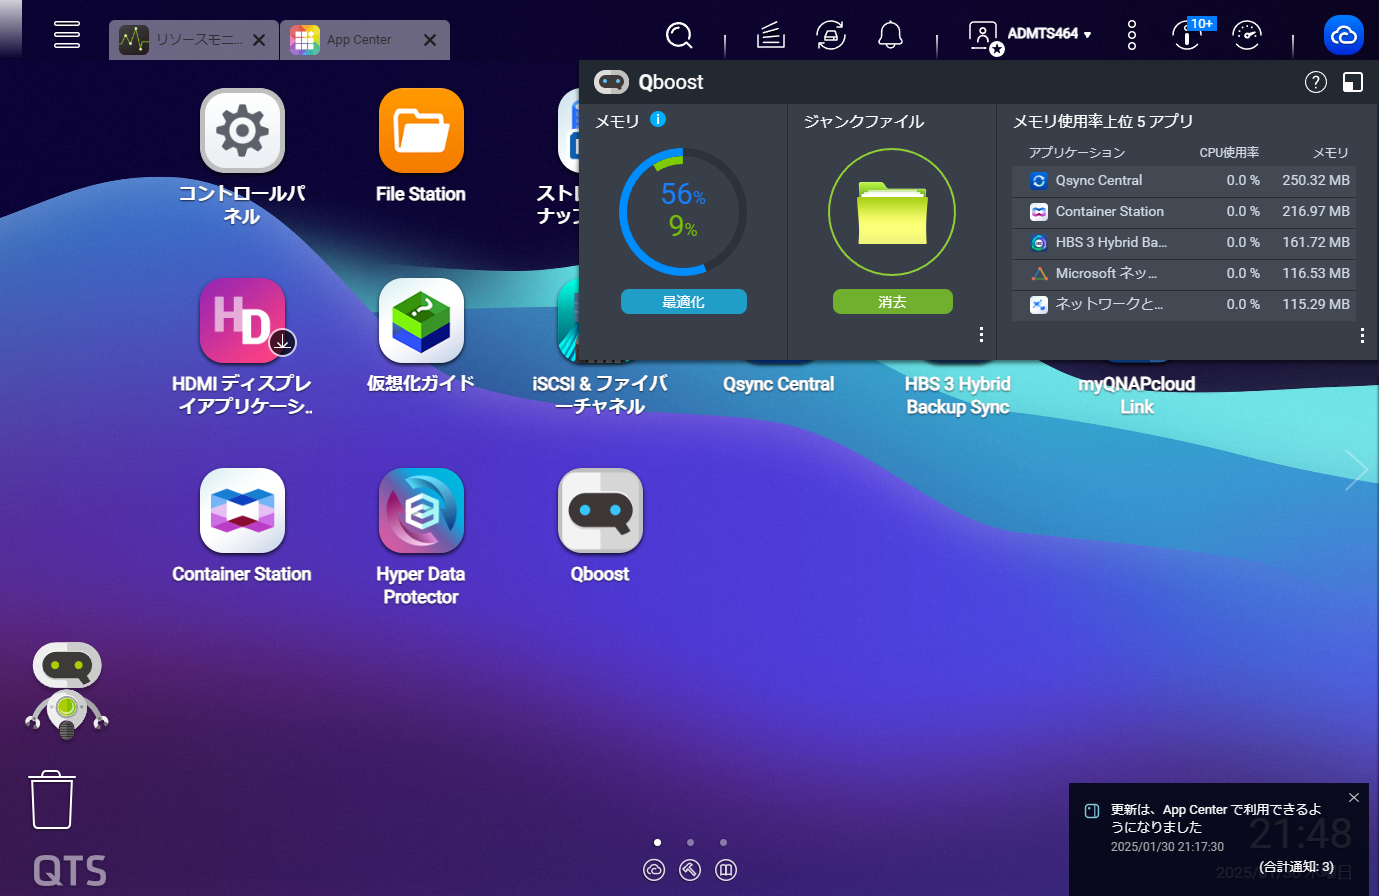Image resolution: width=1379 pixels, height=896 pixels.
Task: Click the 消去 clear junk files button
Action: click(x=892, y=302)
